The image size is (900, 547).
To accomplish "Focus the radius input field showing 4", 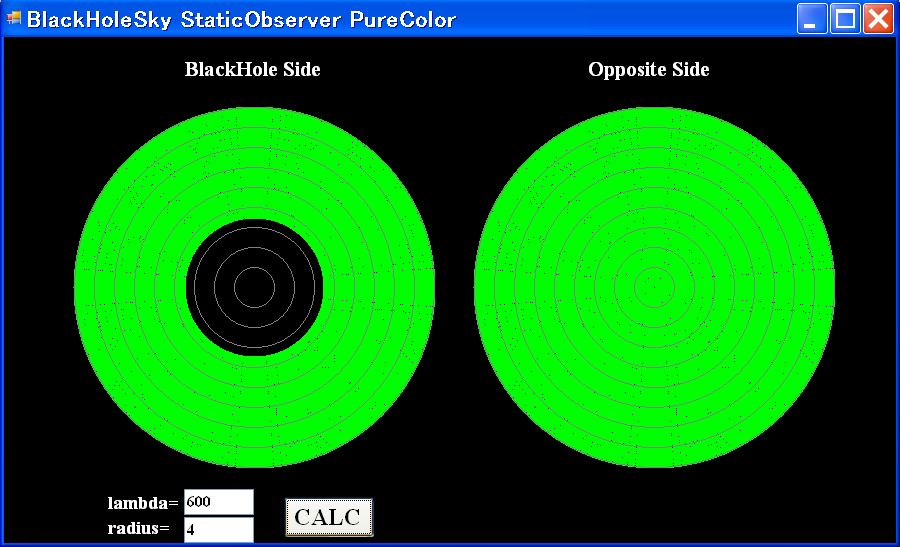I will pos(218,529).
